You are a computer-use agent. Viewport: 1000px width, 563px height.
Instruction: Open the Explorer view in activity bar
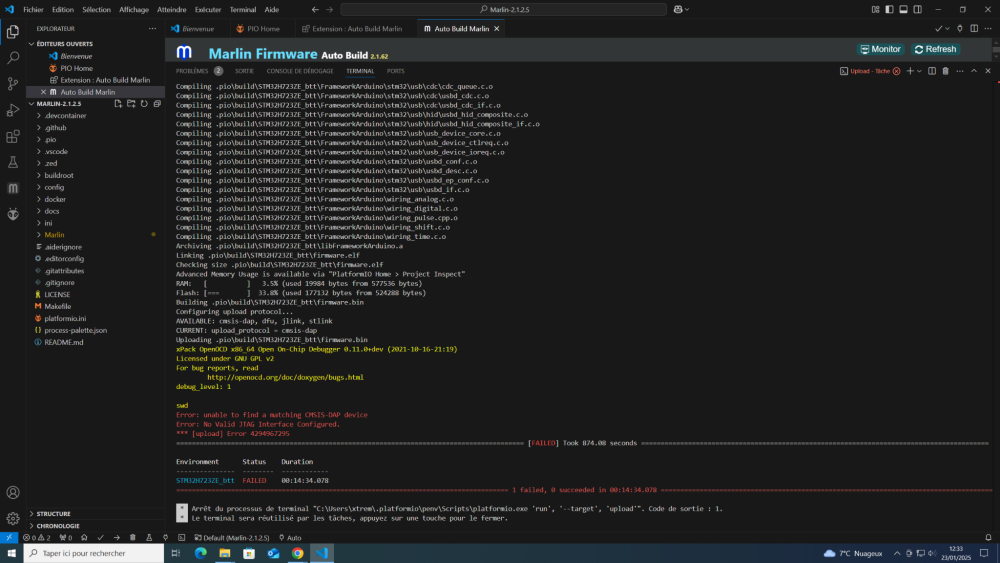13,31
